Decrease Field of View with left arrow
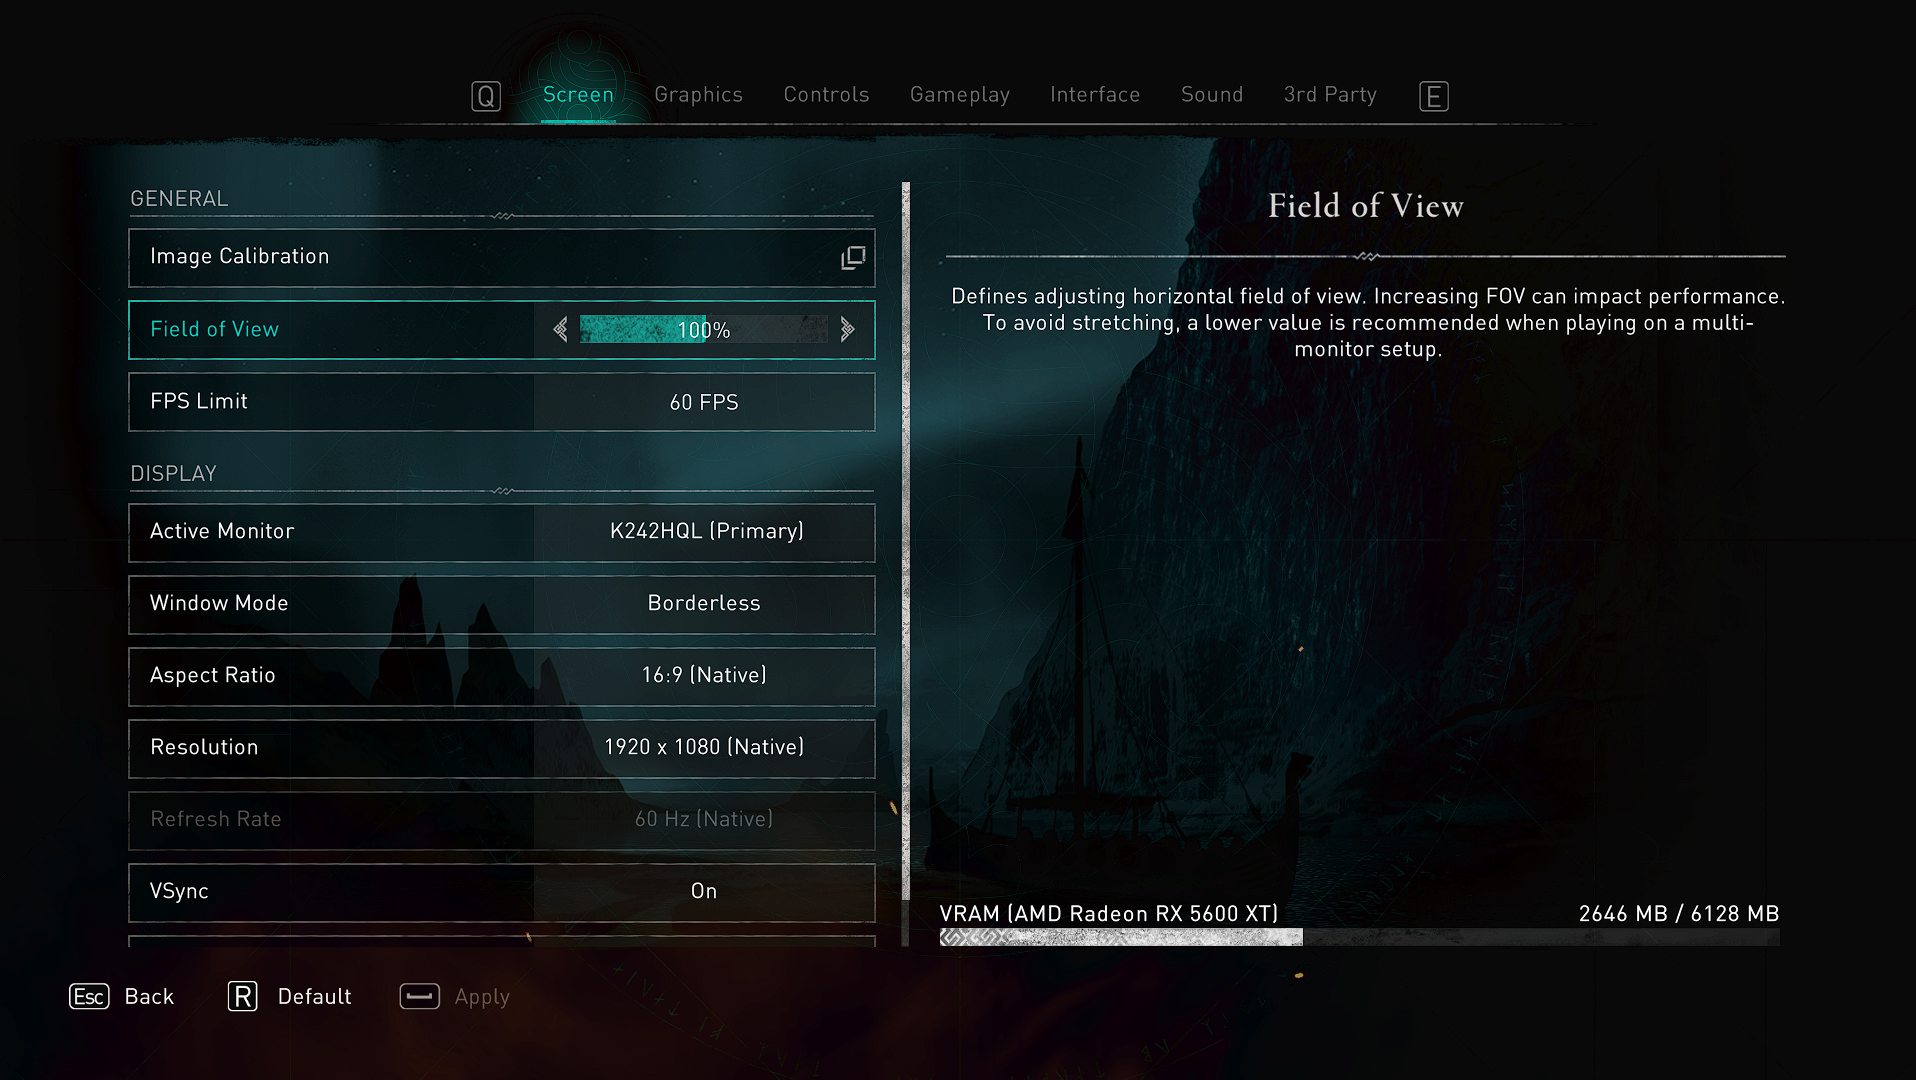 click(x=560, y=330)
